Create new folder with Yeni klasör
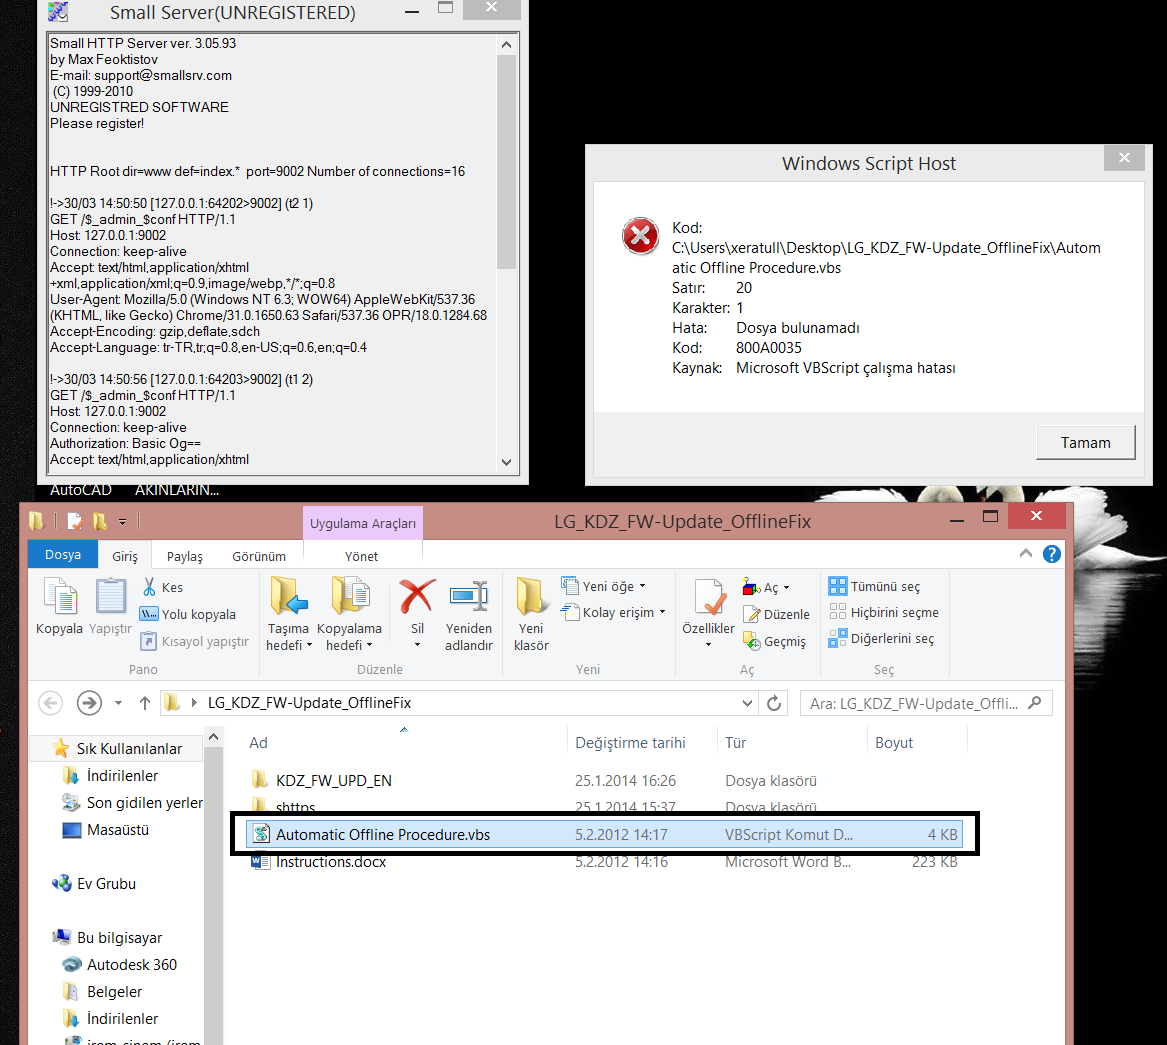This screenshot has width=1167, height=1045. click(x=531, y=615)
